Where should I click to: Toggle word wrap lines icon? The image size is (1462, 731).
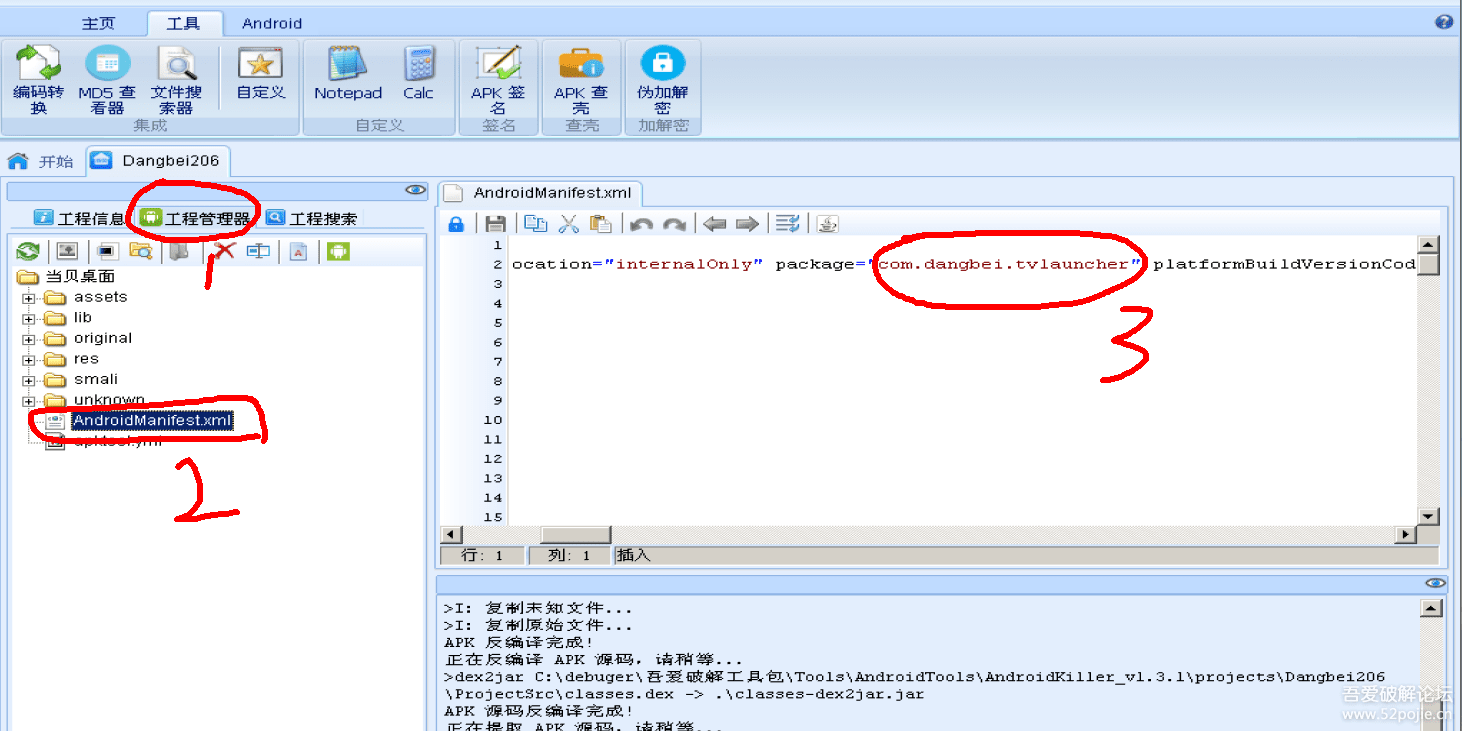pos(788,224)
